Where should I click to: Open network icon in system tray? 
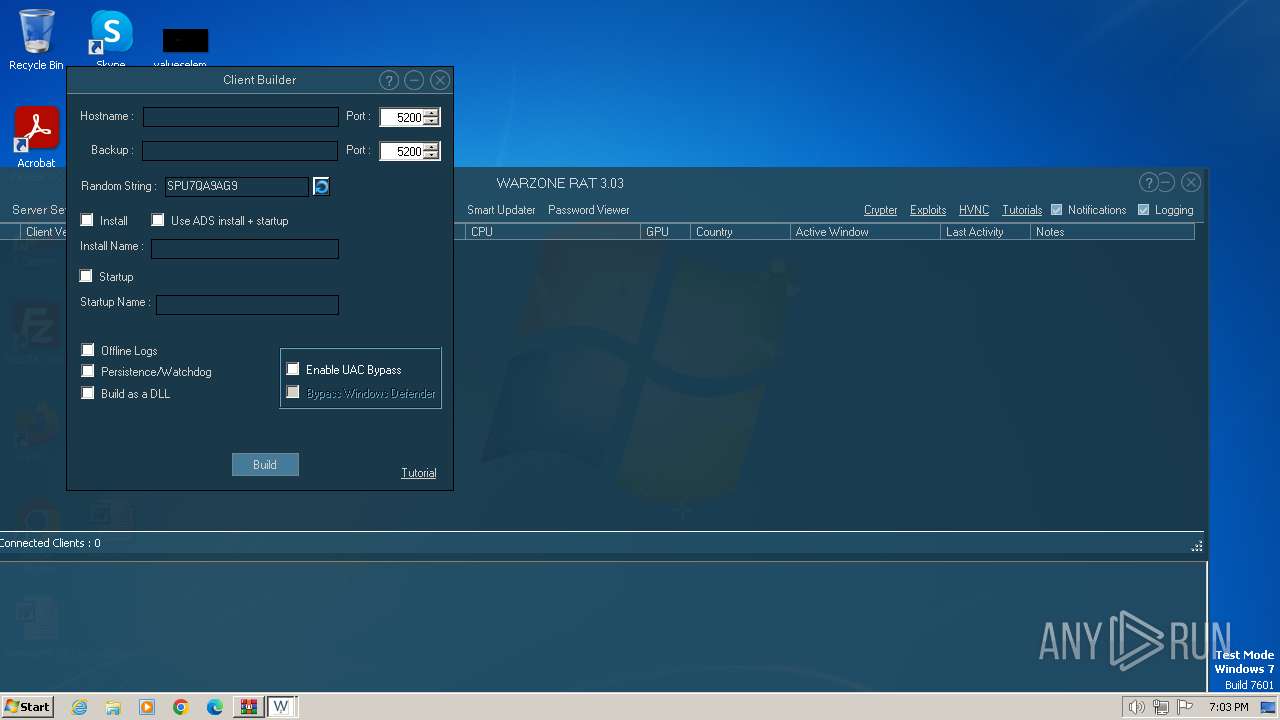(x=1161, y=707)
